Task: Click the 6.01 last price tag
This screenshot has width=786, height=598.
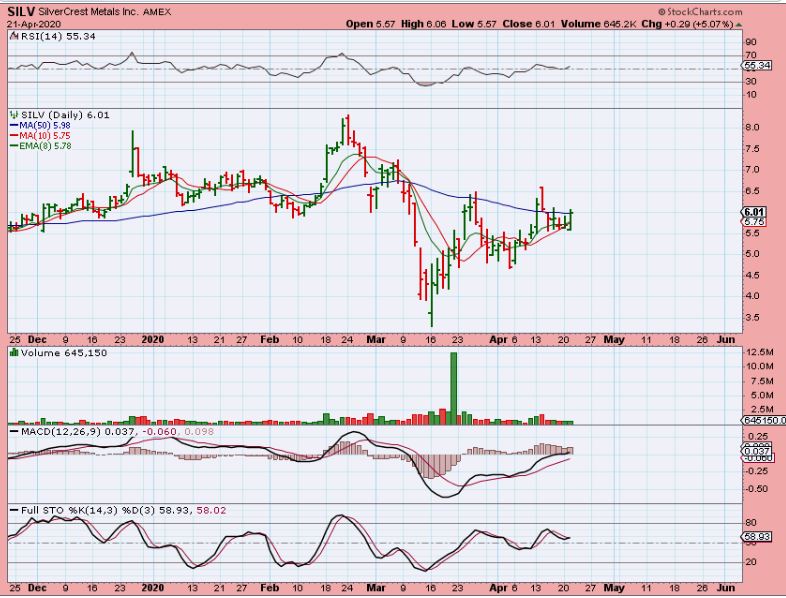Action: (755, 212)
